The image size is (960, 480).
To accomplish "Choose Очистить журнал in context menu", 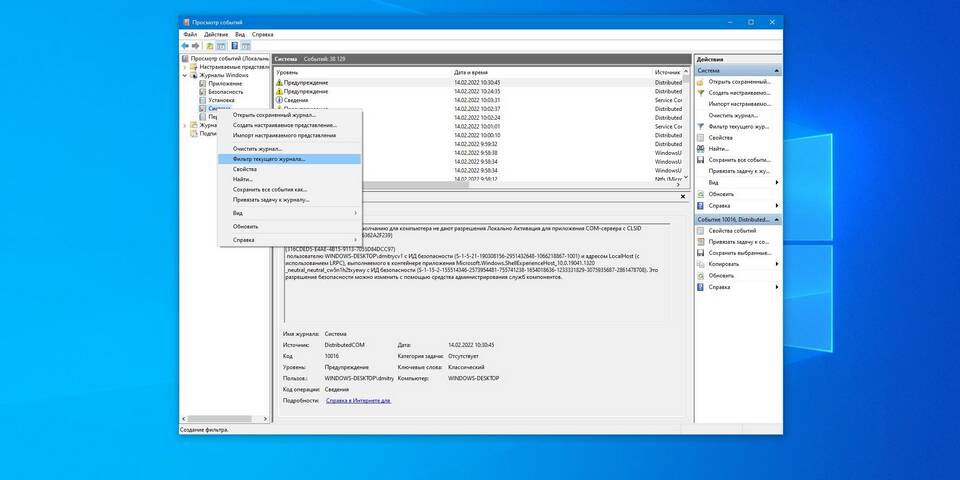I will 290,149.
